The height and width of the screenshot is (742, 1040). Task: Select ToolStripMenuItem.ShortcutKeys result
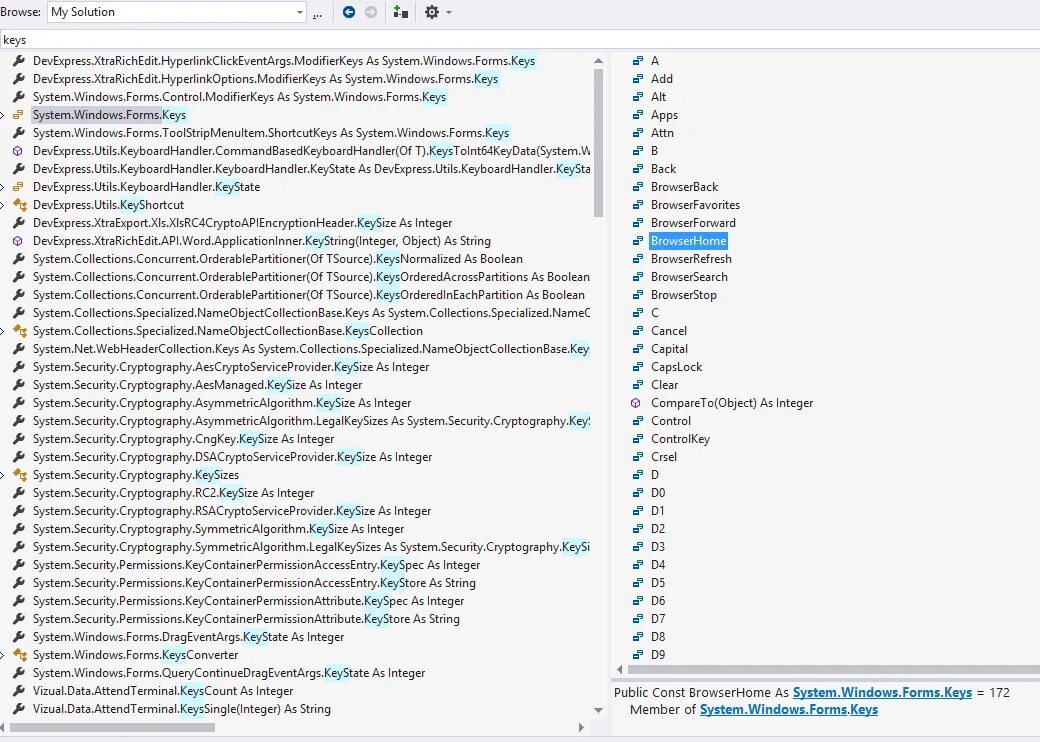point(271,133)
